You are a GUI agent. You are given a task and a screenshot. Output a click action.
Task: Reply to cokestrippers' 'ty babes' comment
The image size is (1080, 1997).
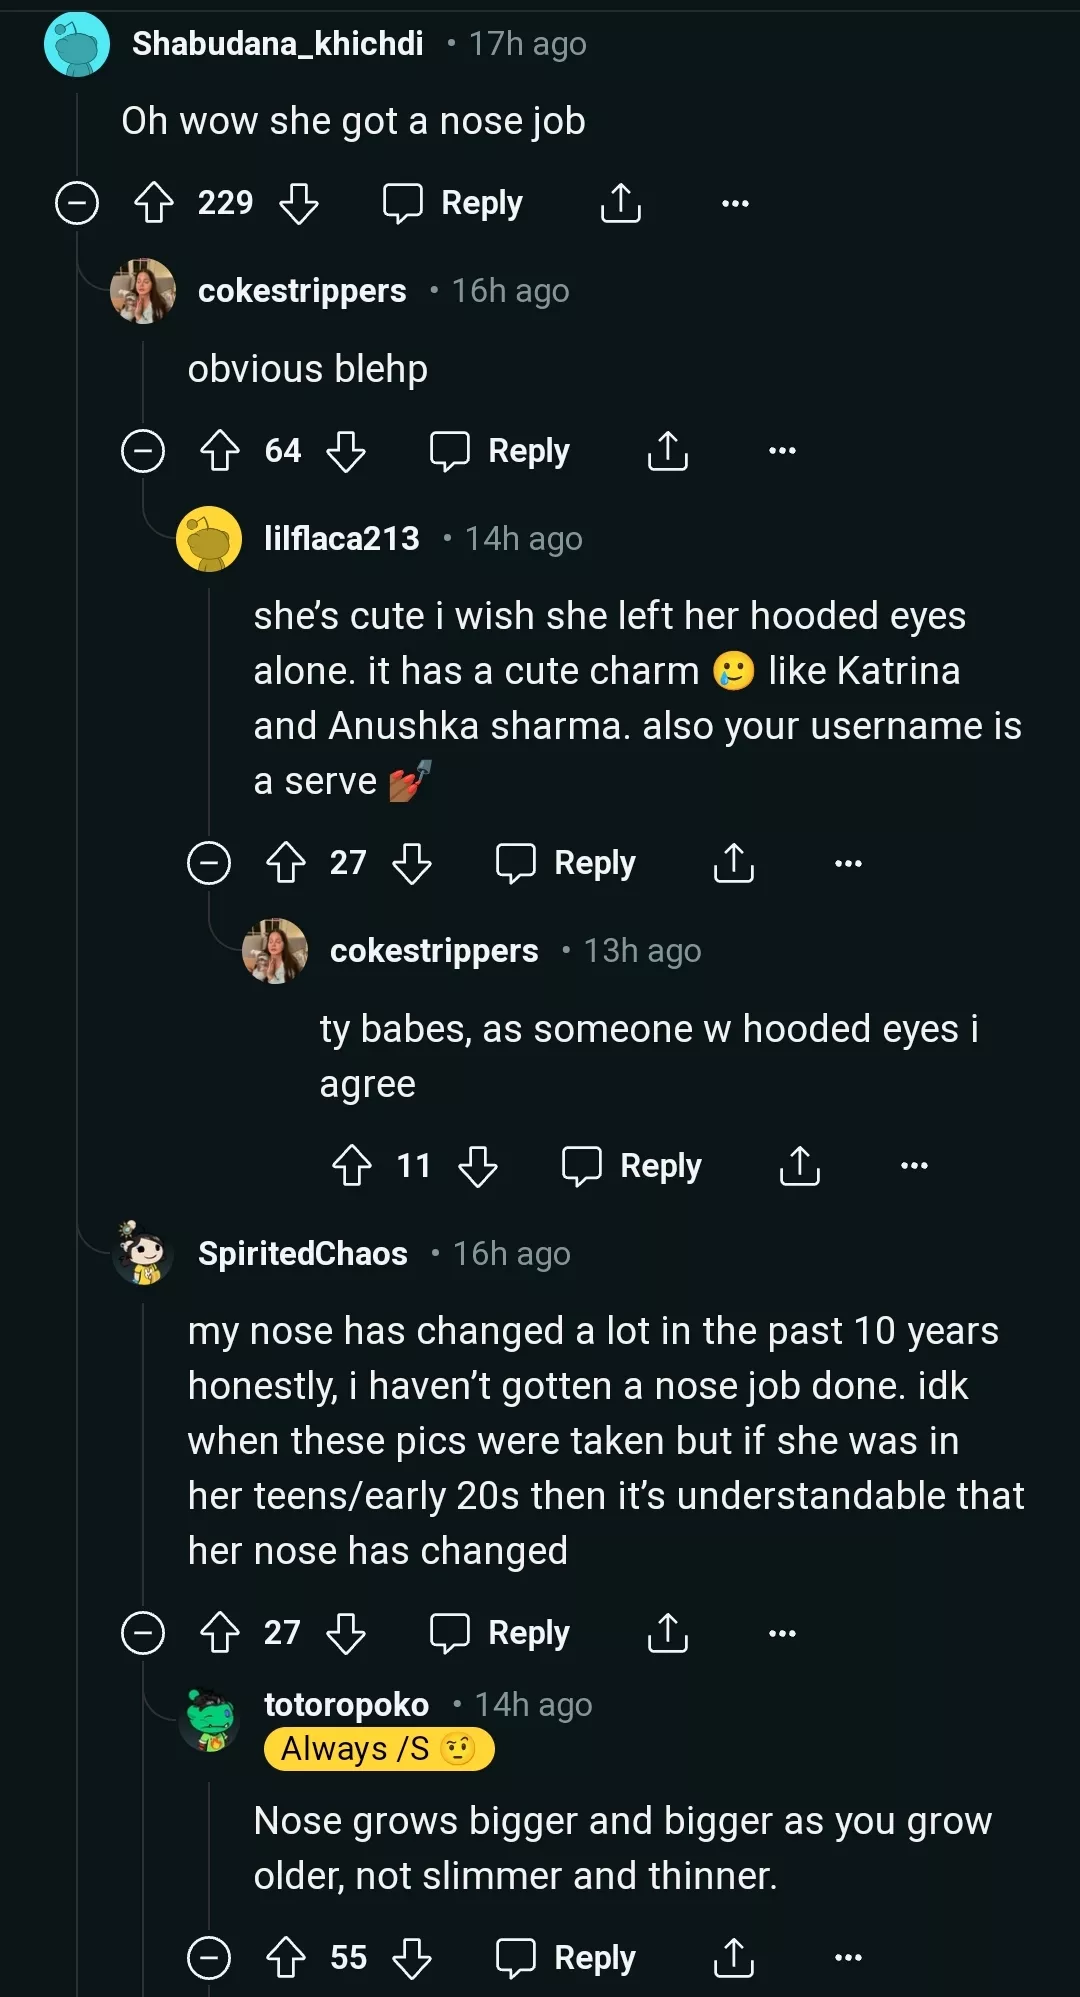[632, 1166]
